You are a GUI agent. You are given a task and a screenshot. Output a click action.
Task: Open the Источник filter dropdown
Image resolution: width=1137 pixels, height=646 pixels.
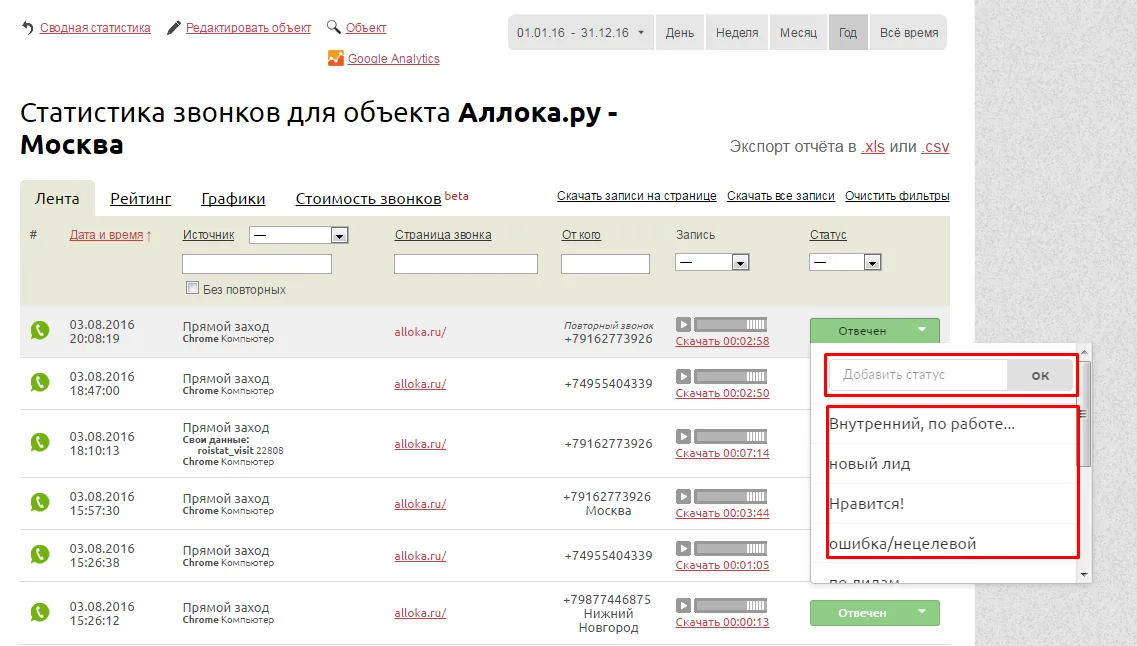coord(299,235)
